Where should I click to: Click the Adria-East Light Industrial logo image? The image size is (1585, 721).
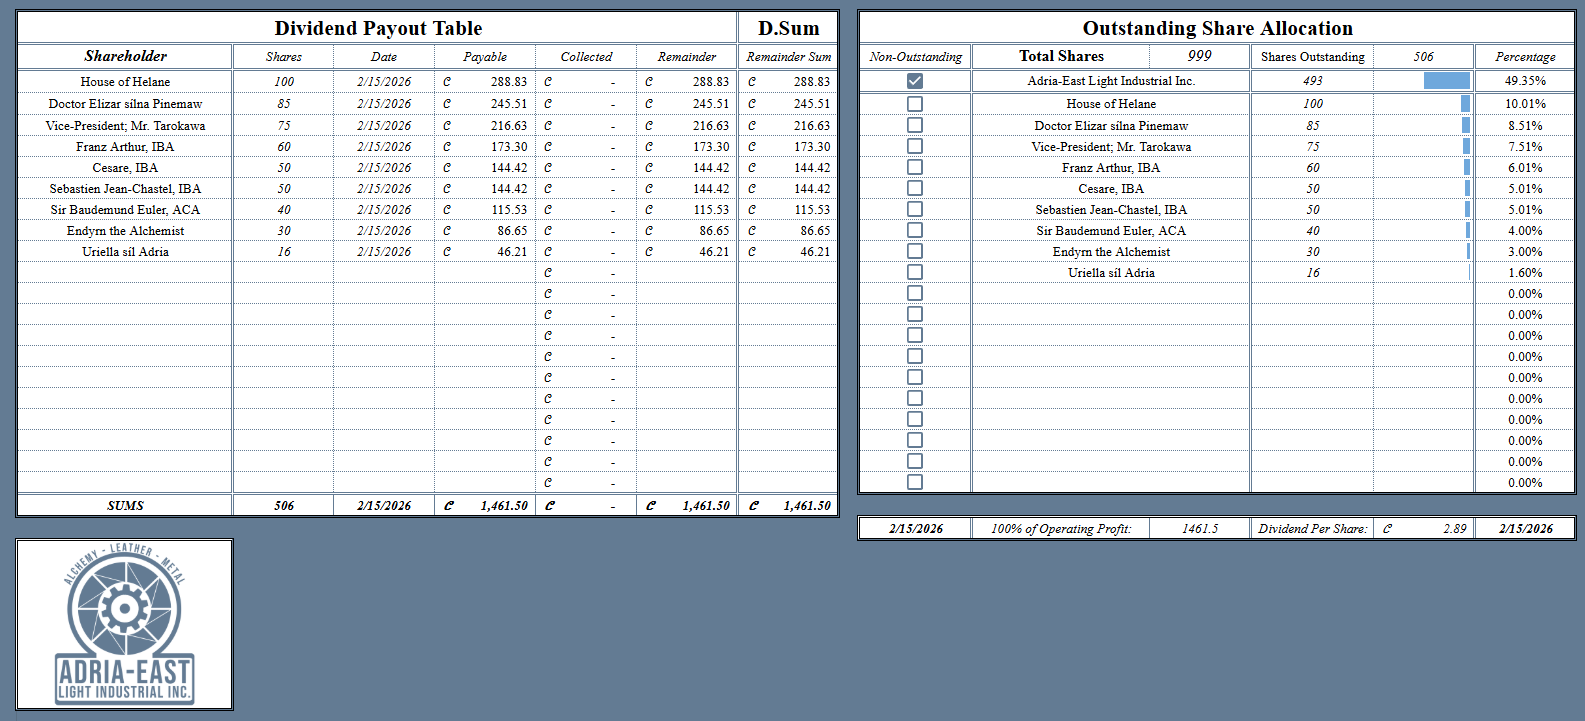(x=124, y=625)
